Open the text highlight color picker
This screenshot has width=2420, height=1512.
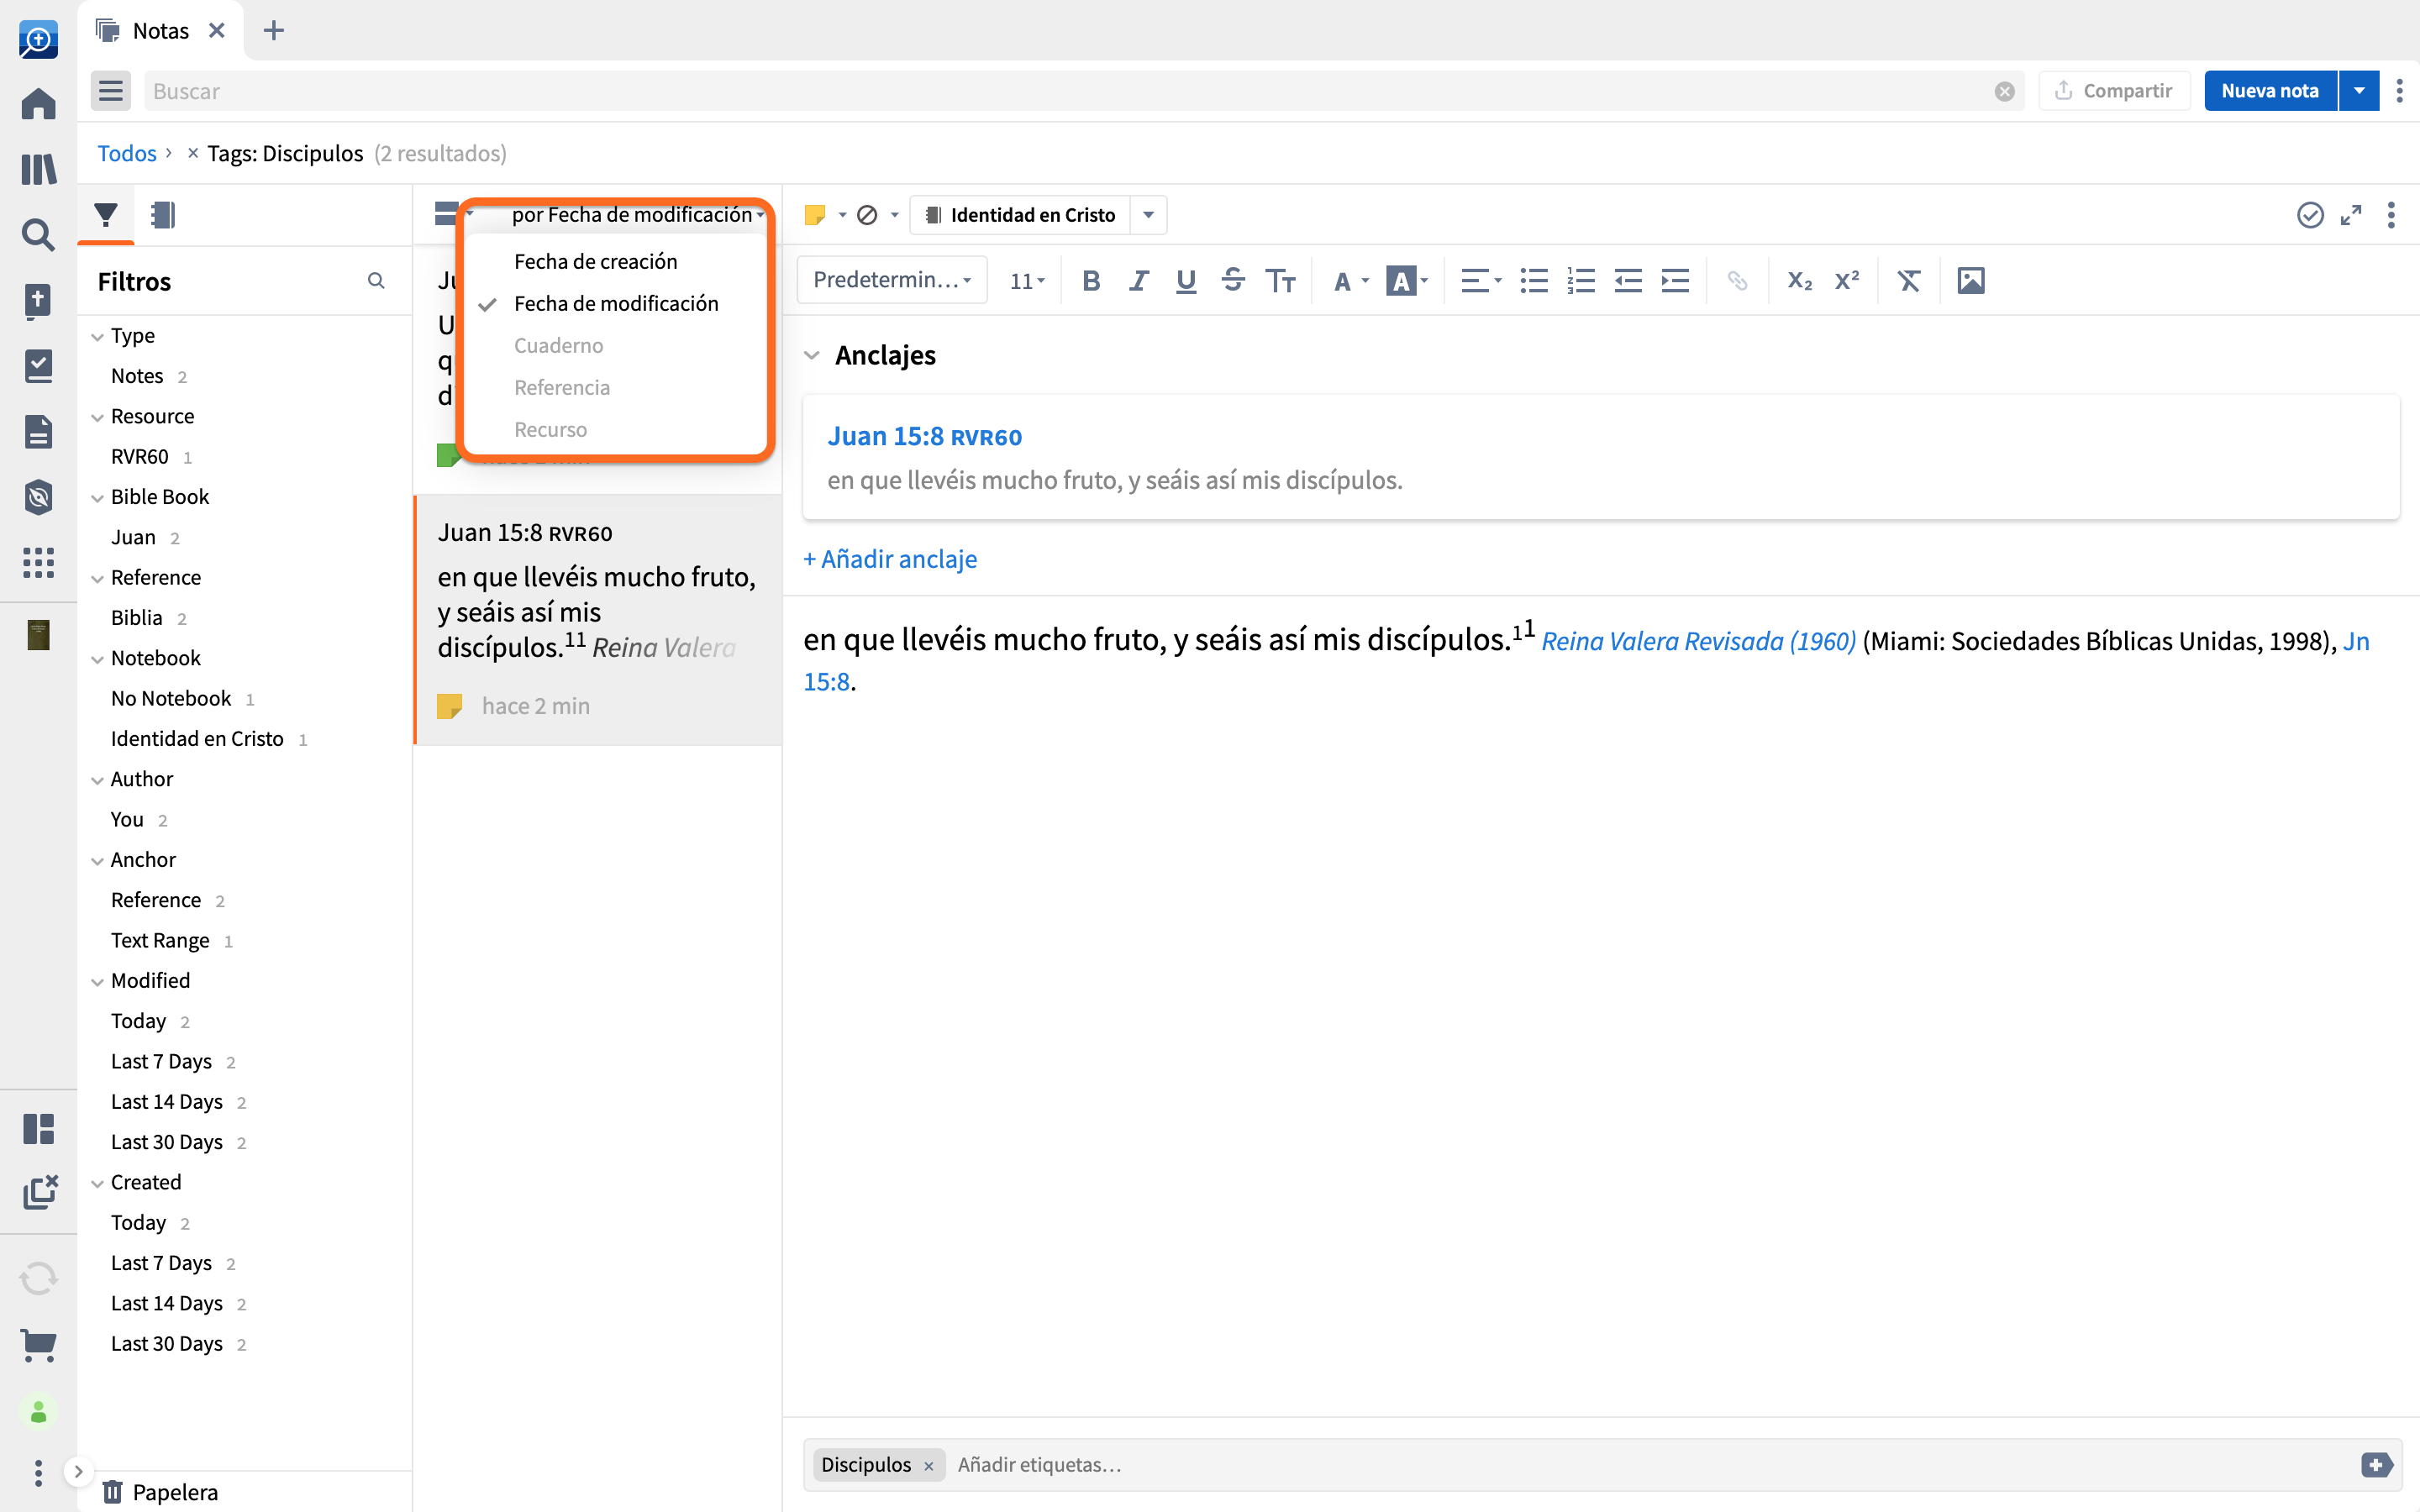tap(1406, 282)
